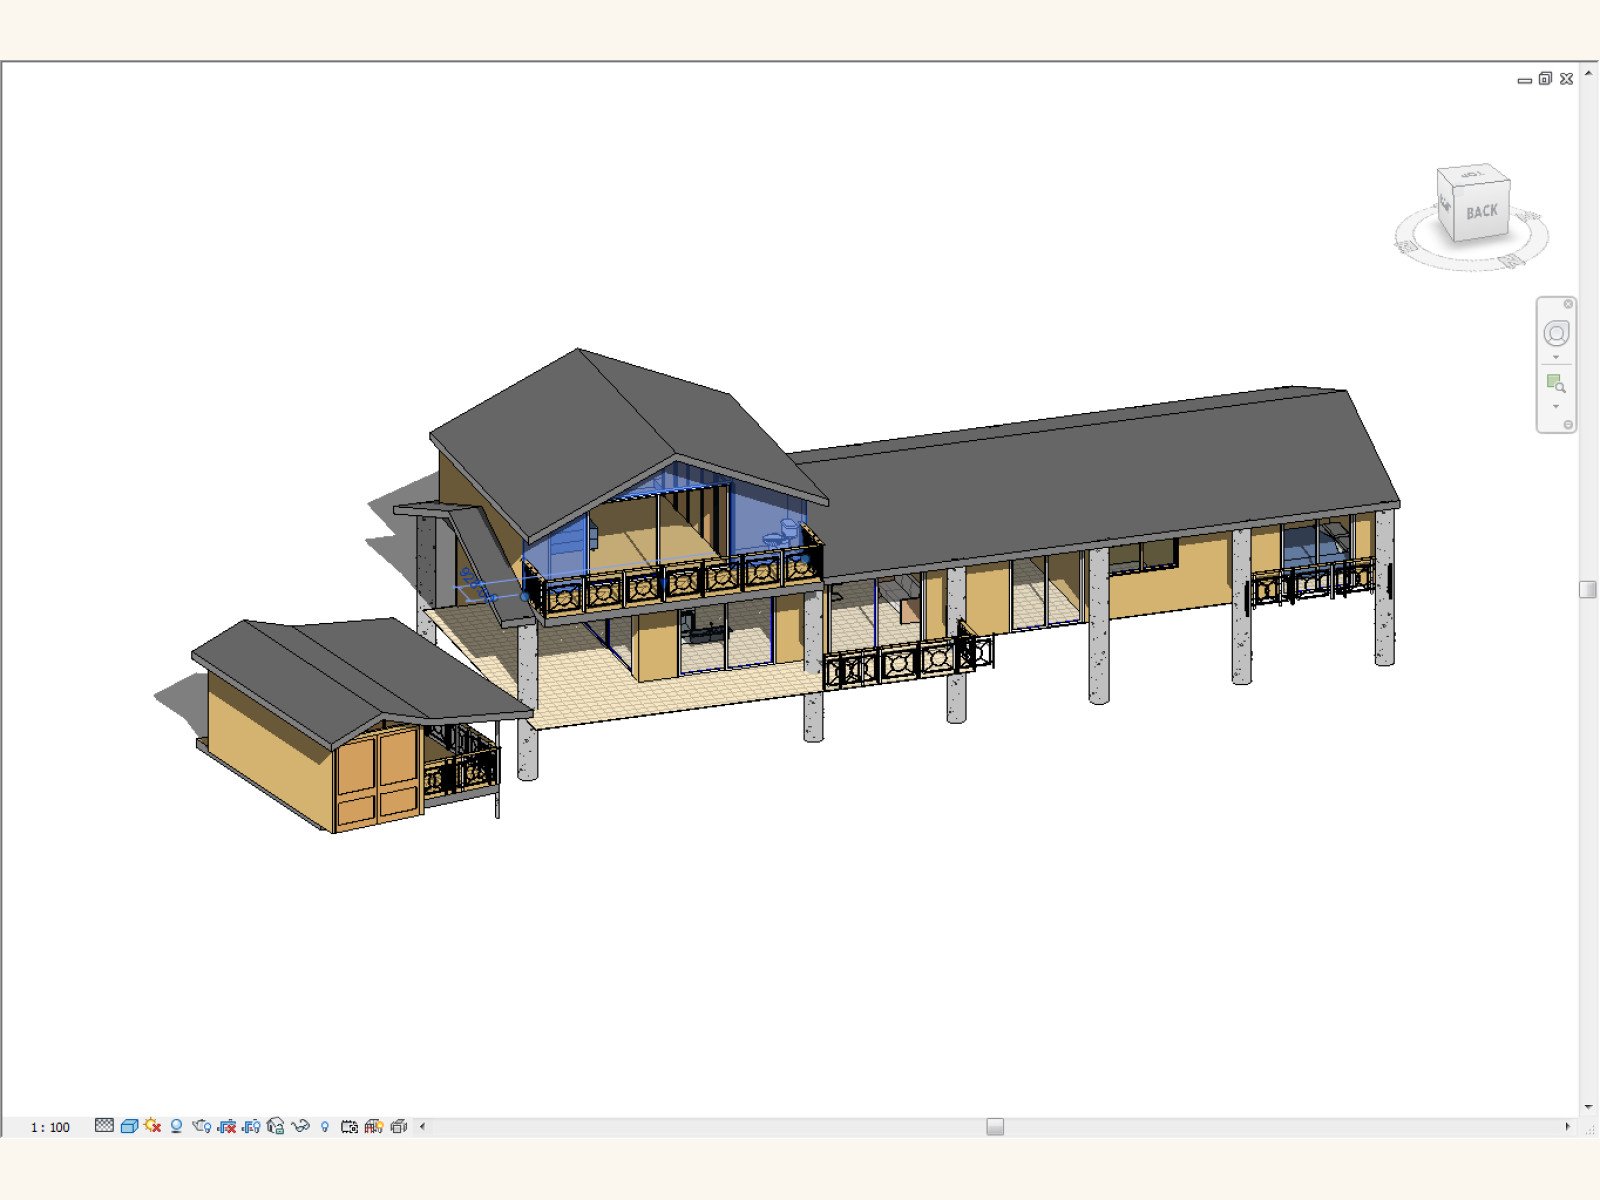Open the rendering dialog teapot icon

coord(202,1126)
